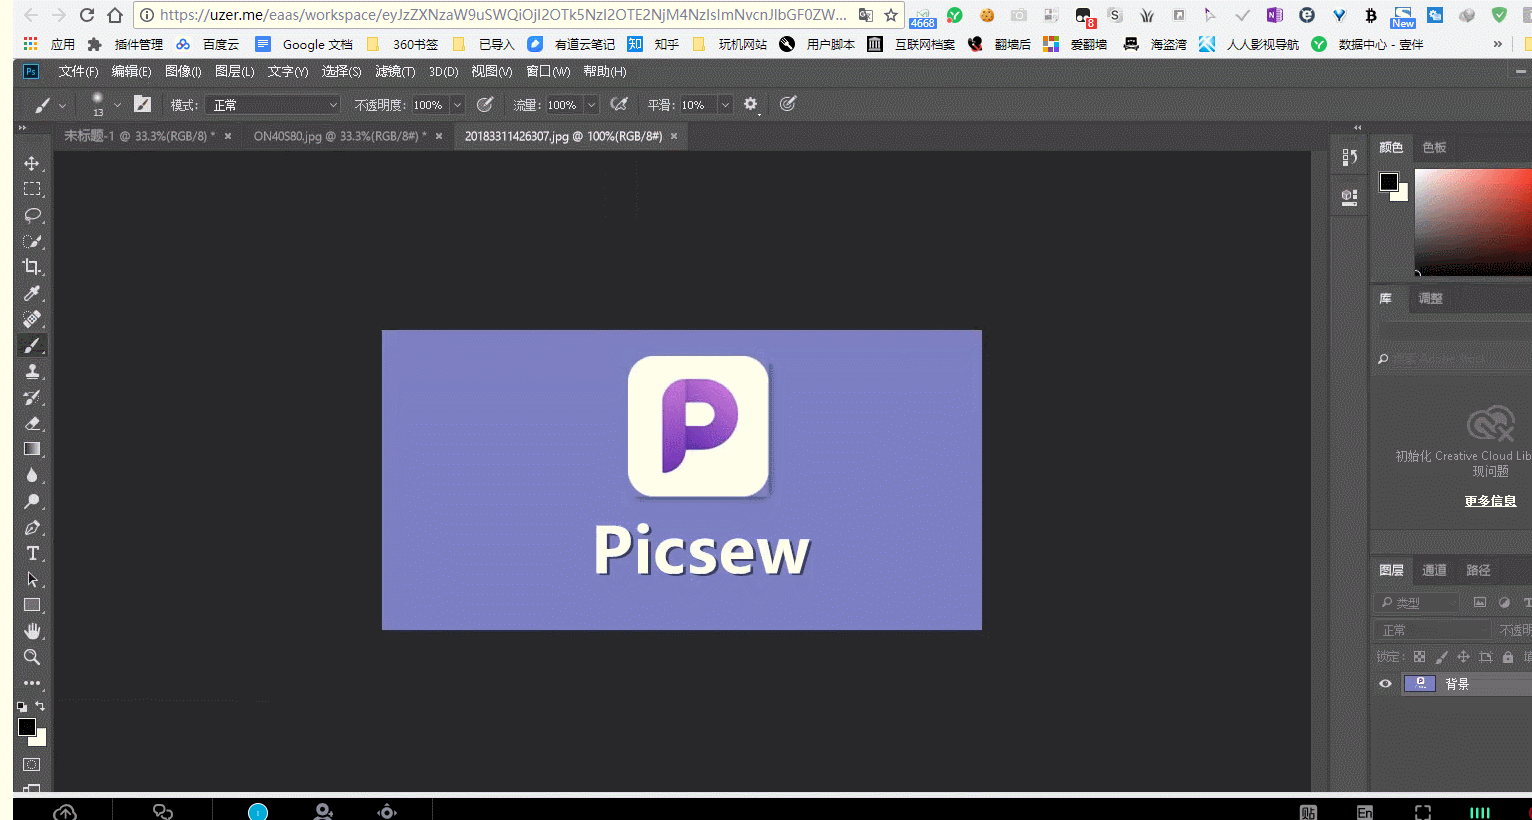Click the toolbox foreground color swatch
Image resolution: width=1532 pixels, height=820 pixels.
click(27, 727)
